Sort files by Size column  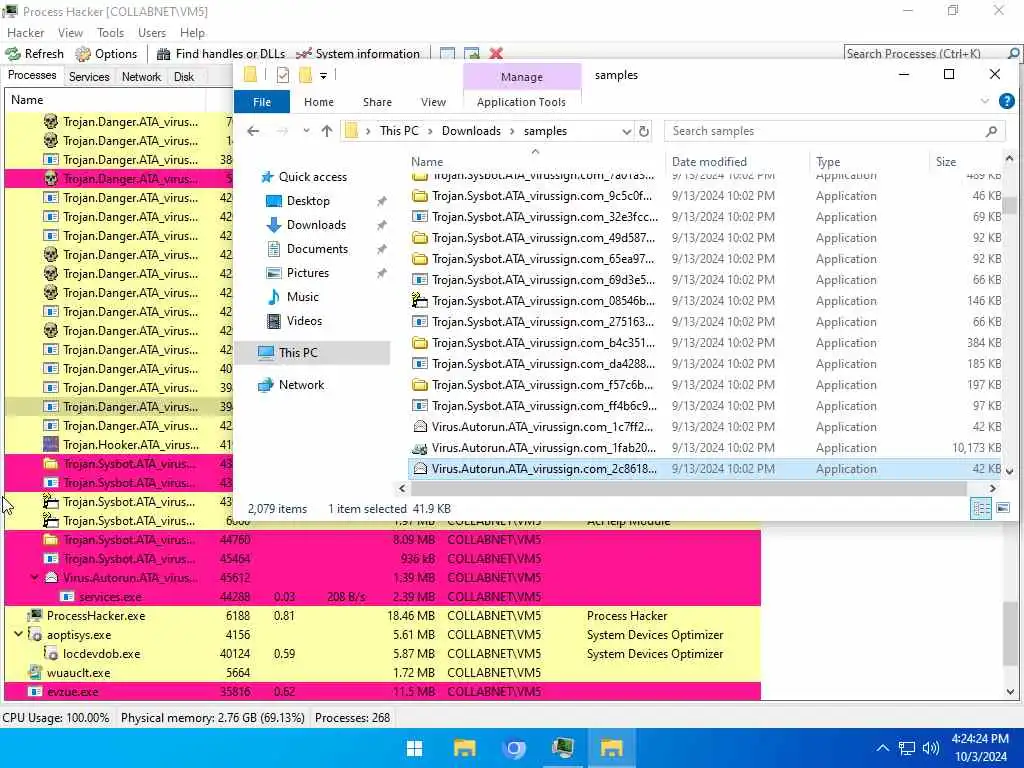coord(964,161)
